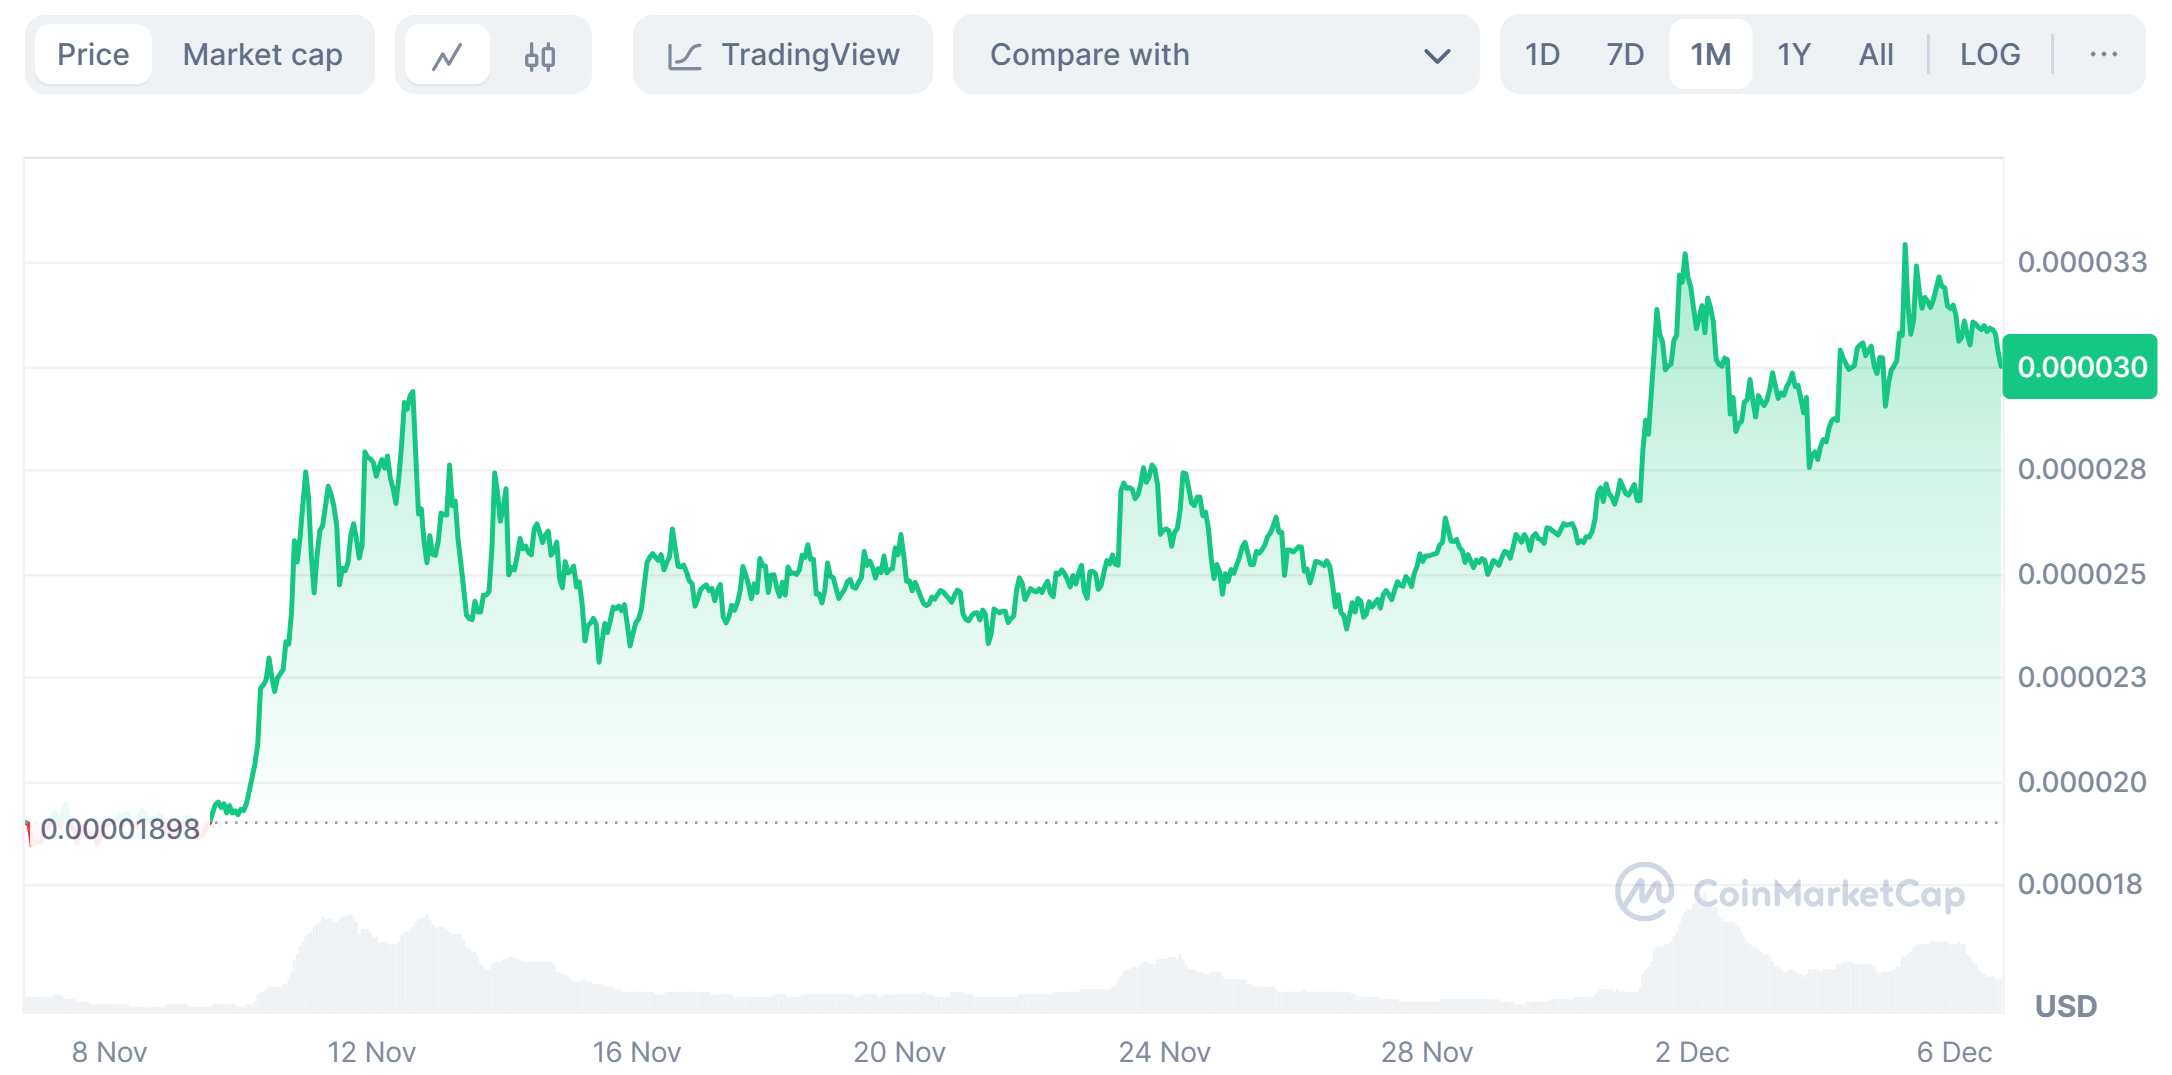Show All time price history
This screenshot has width=2172, height=1075.
pyautogui.click(x=1876, y=55)
